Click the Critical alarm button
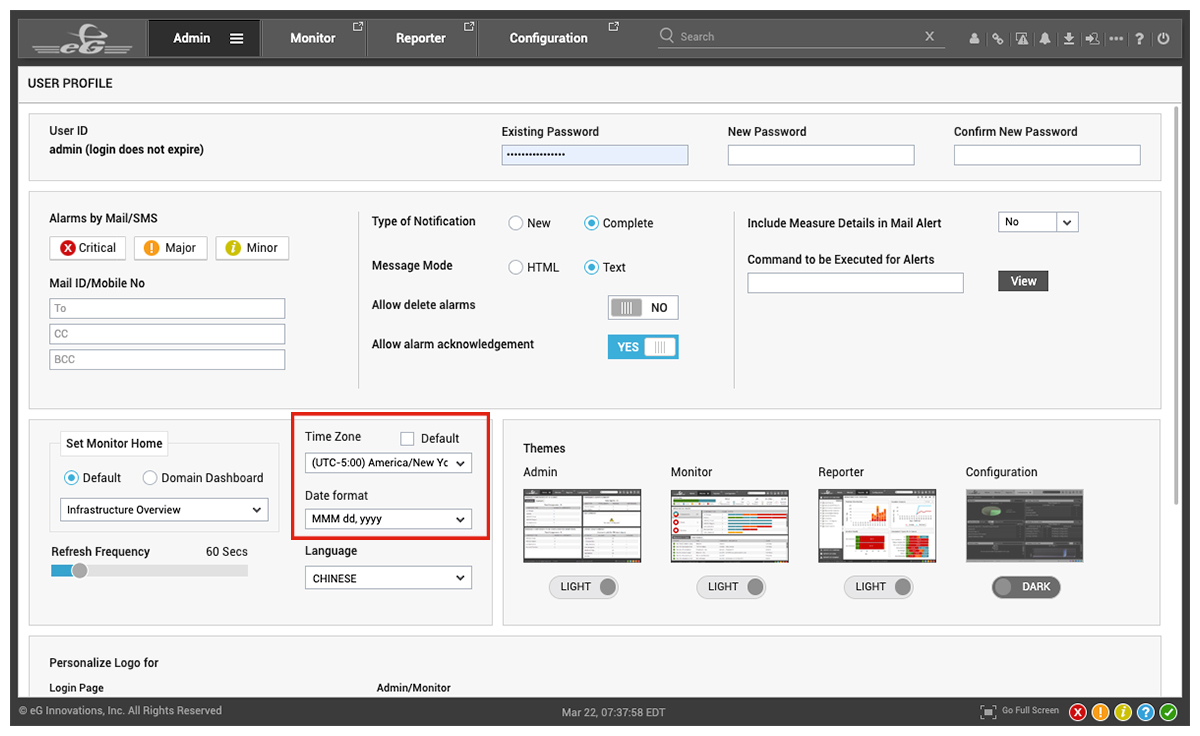Screen dimensions: 1200x736 point(87,248)
